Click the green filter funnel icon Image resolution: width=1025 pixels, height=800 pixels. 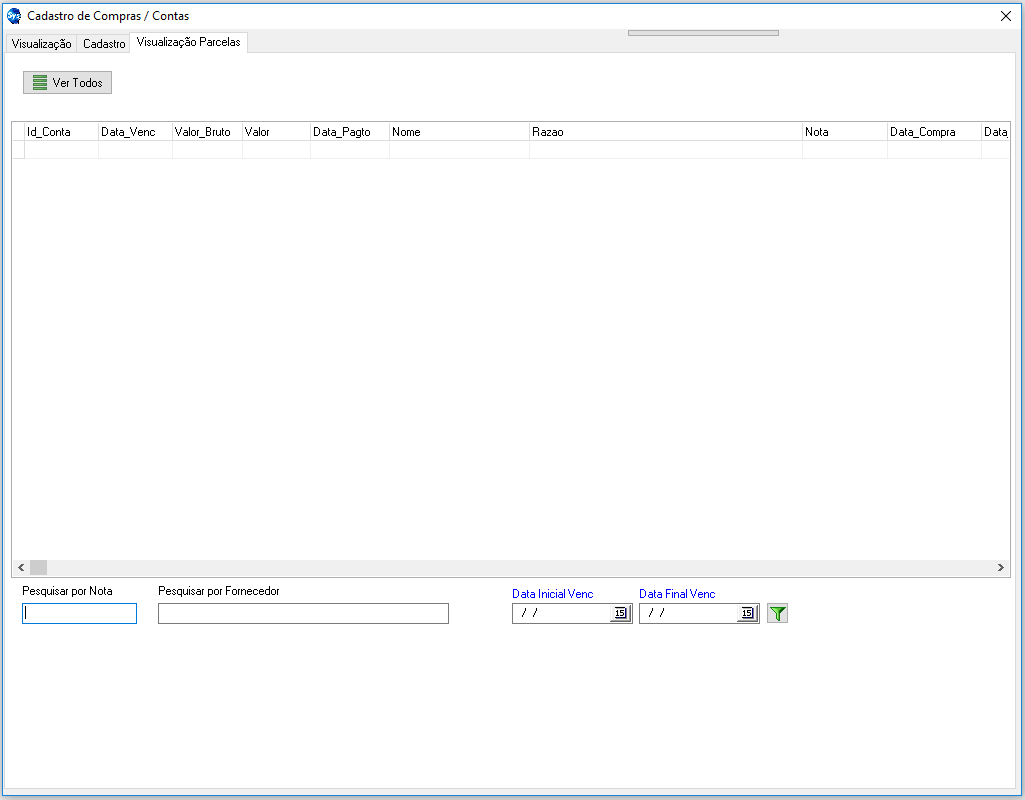click(x=778, y=614)
